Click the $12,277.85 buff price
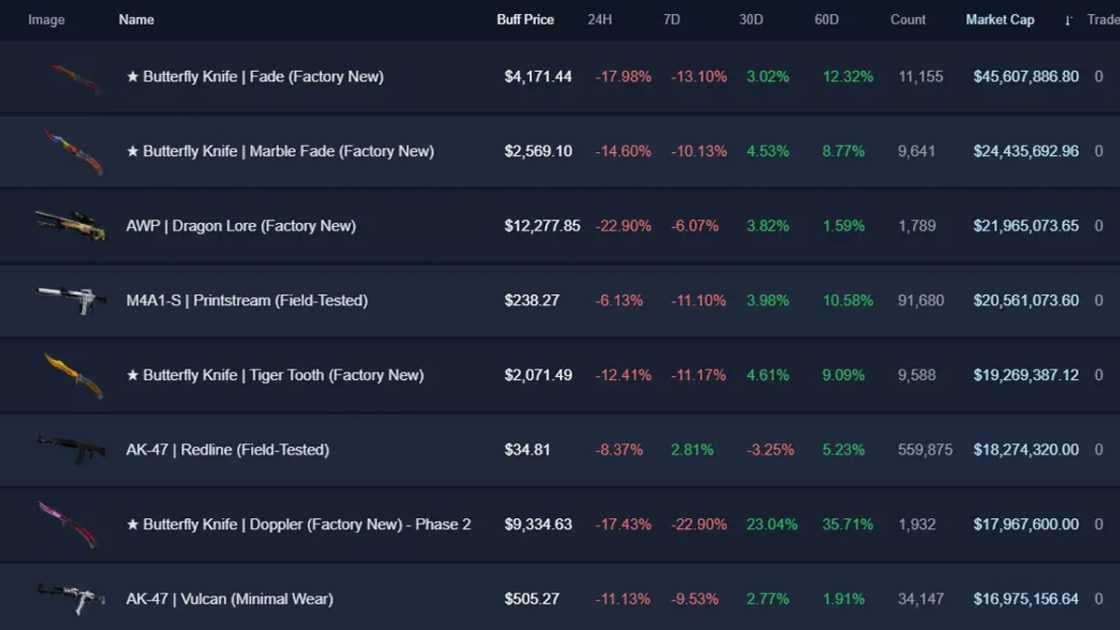This screenshot has height=630, width=1120. pos(542,226)
